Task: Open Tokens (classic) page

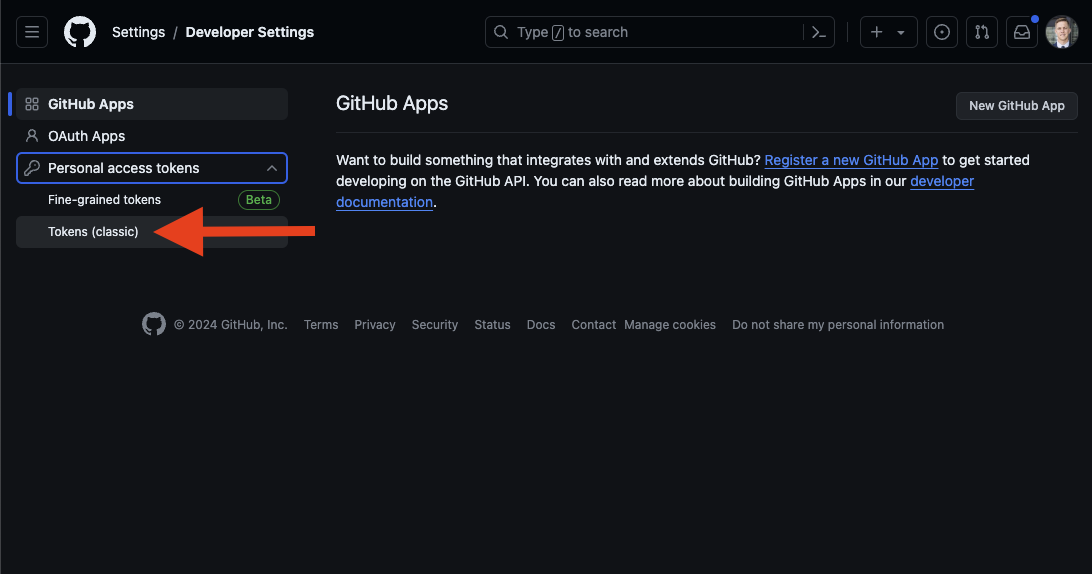Action: point(93,232)
